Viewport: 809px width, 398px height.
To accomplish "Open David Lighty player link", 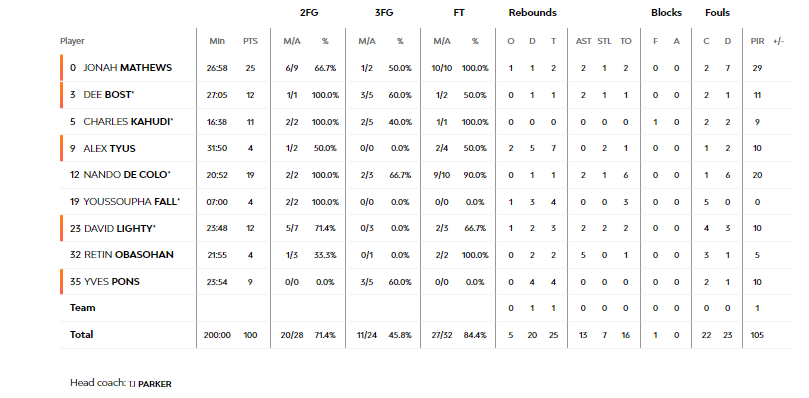I will 120,228.
